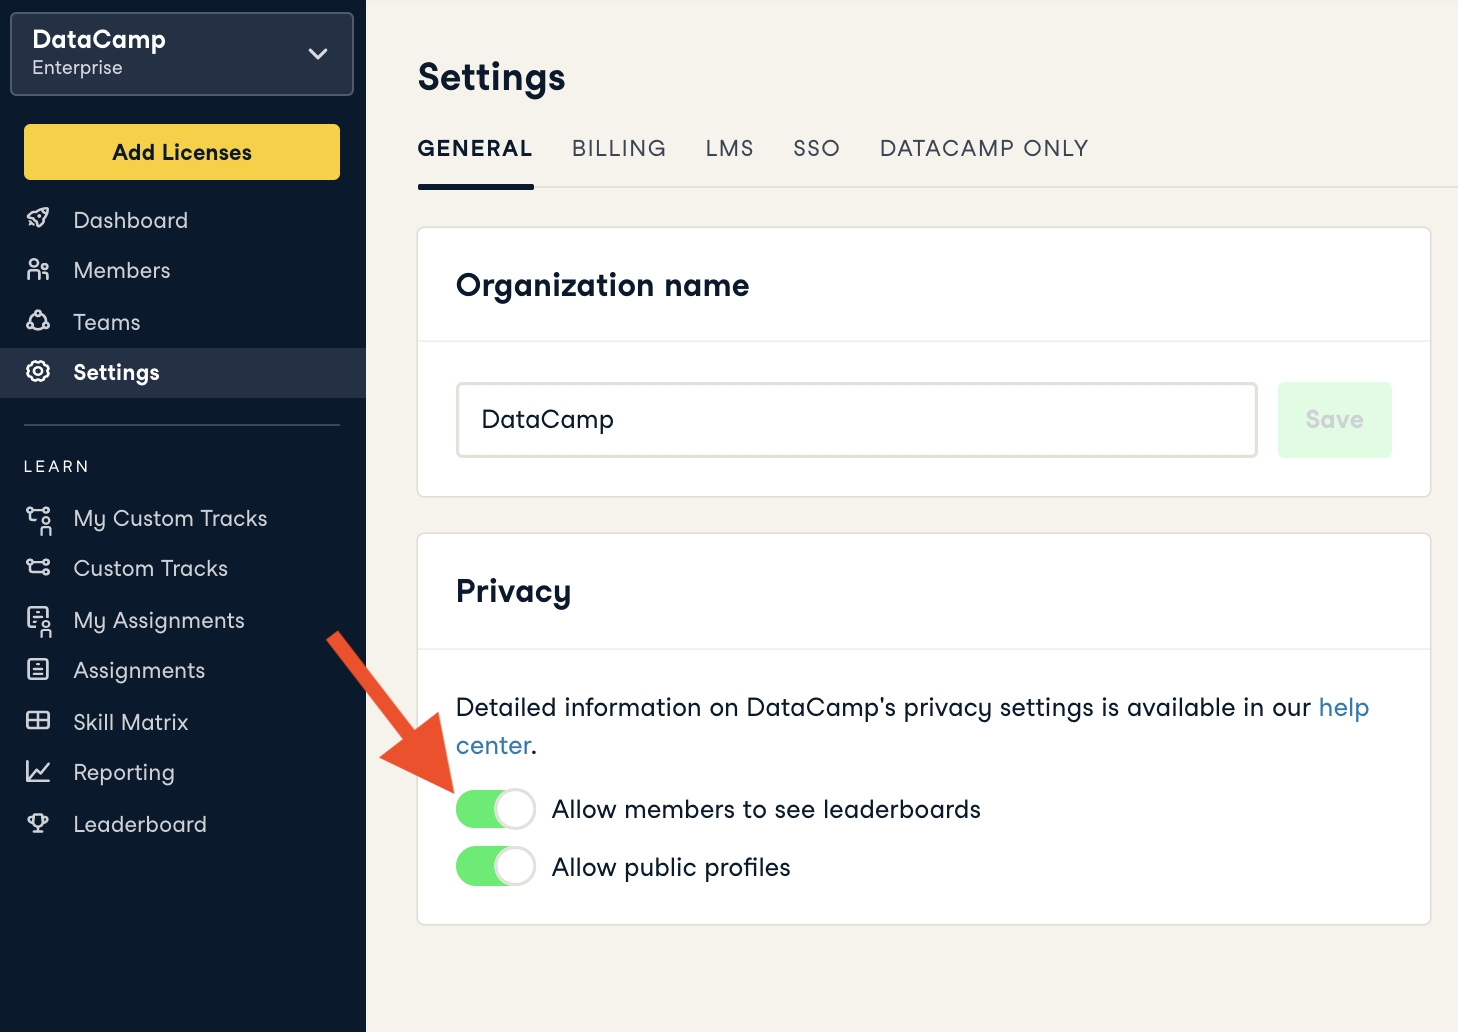Select the SSO tab
Screen dimensions: 1458x1032
(816, 149)
